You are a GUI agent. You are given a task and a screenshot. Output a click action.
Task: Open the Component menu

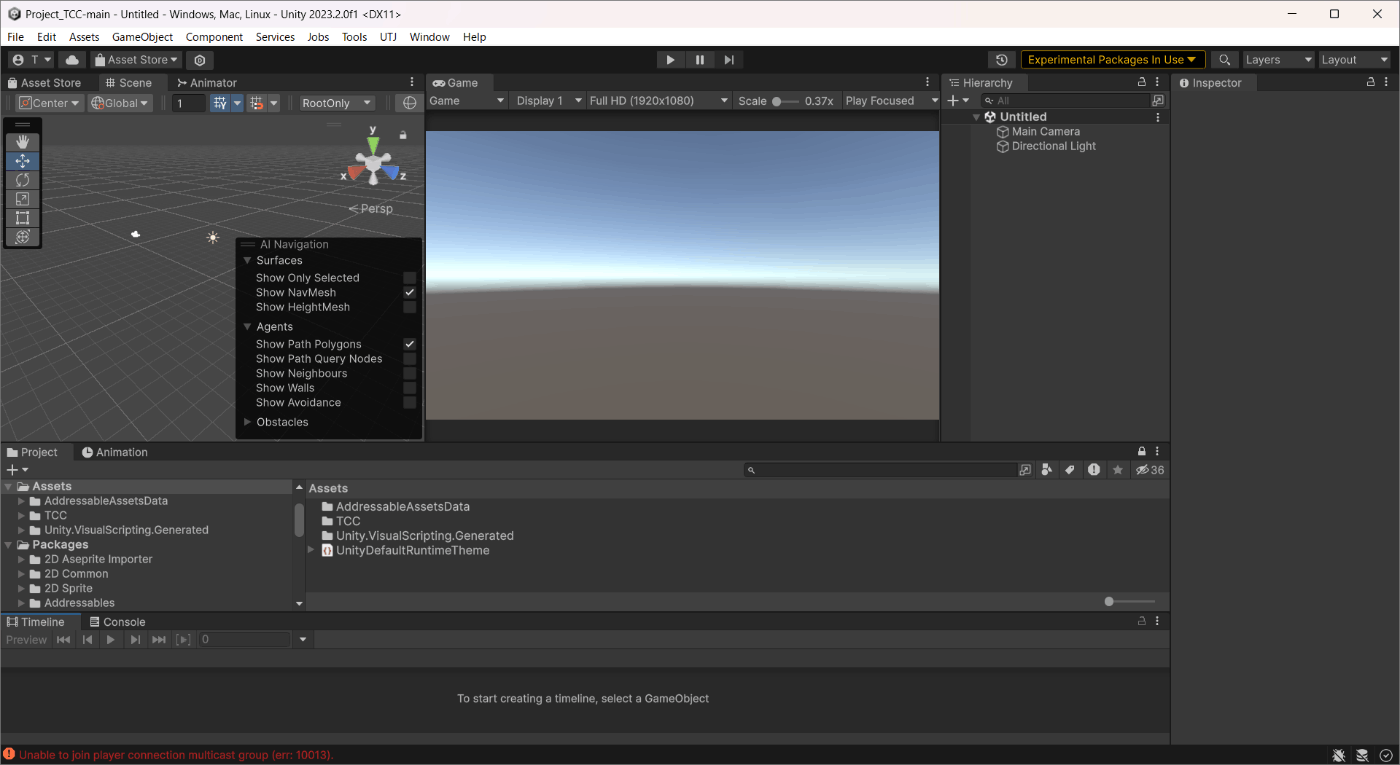click(x=214, y=37)
